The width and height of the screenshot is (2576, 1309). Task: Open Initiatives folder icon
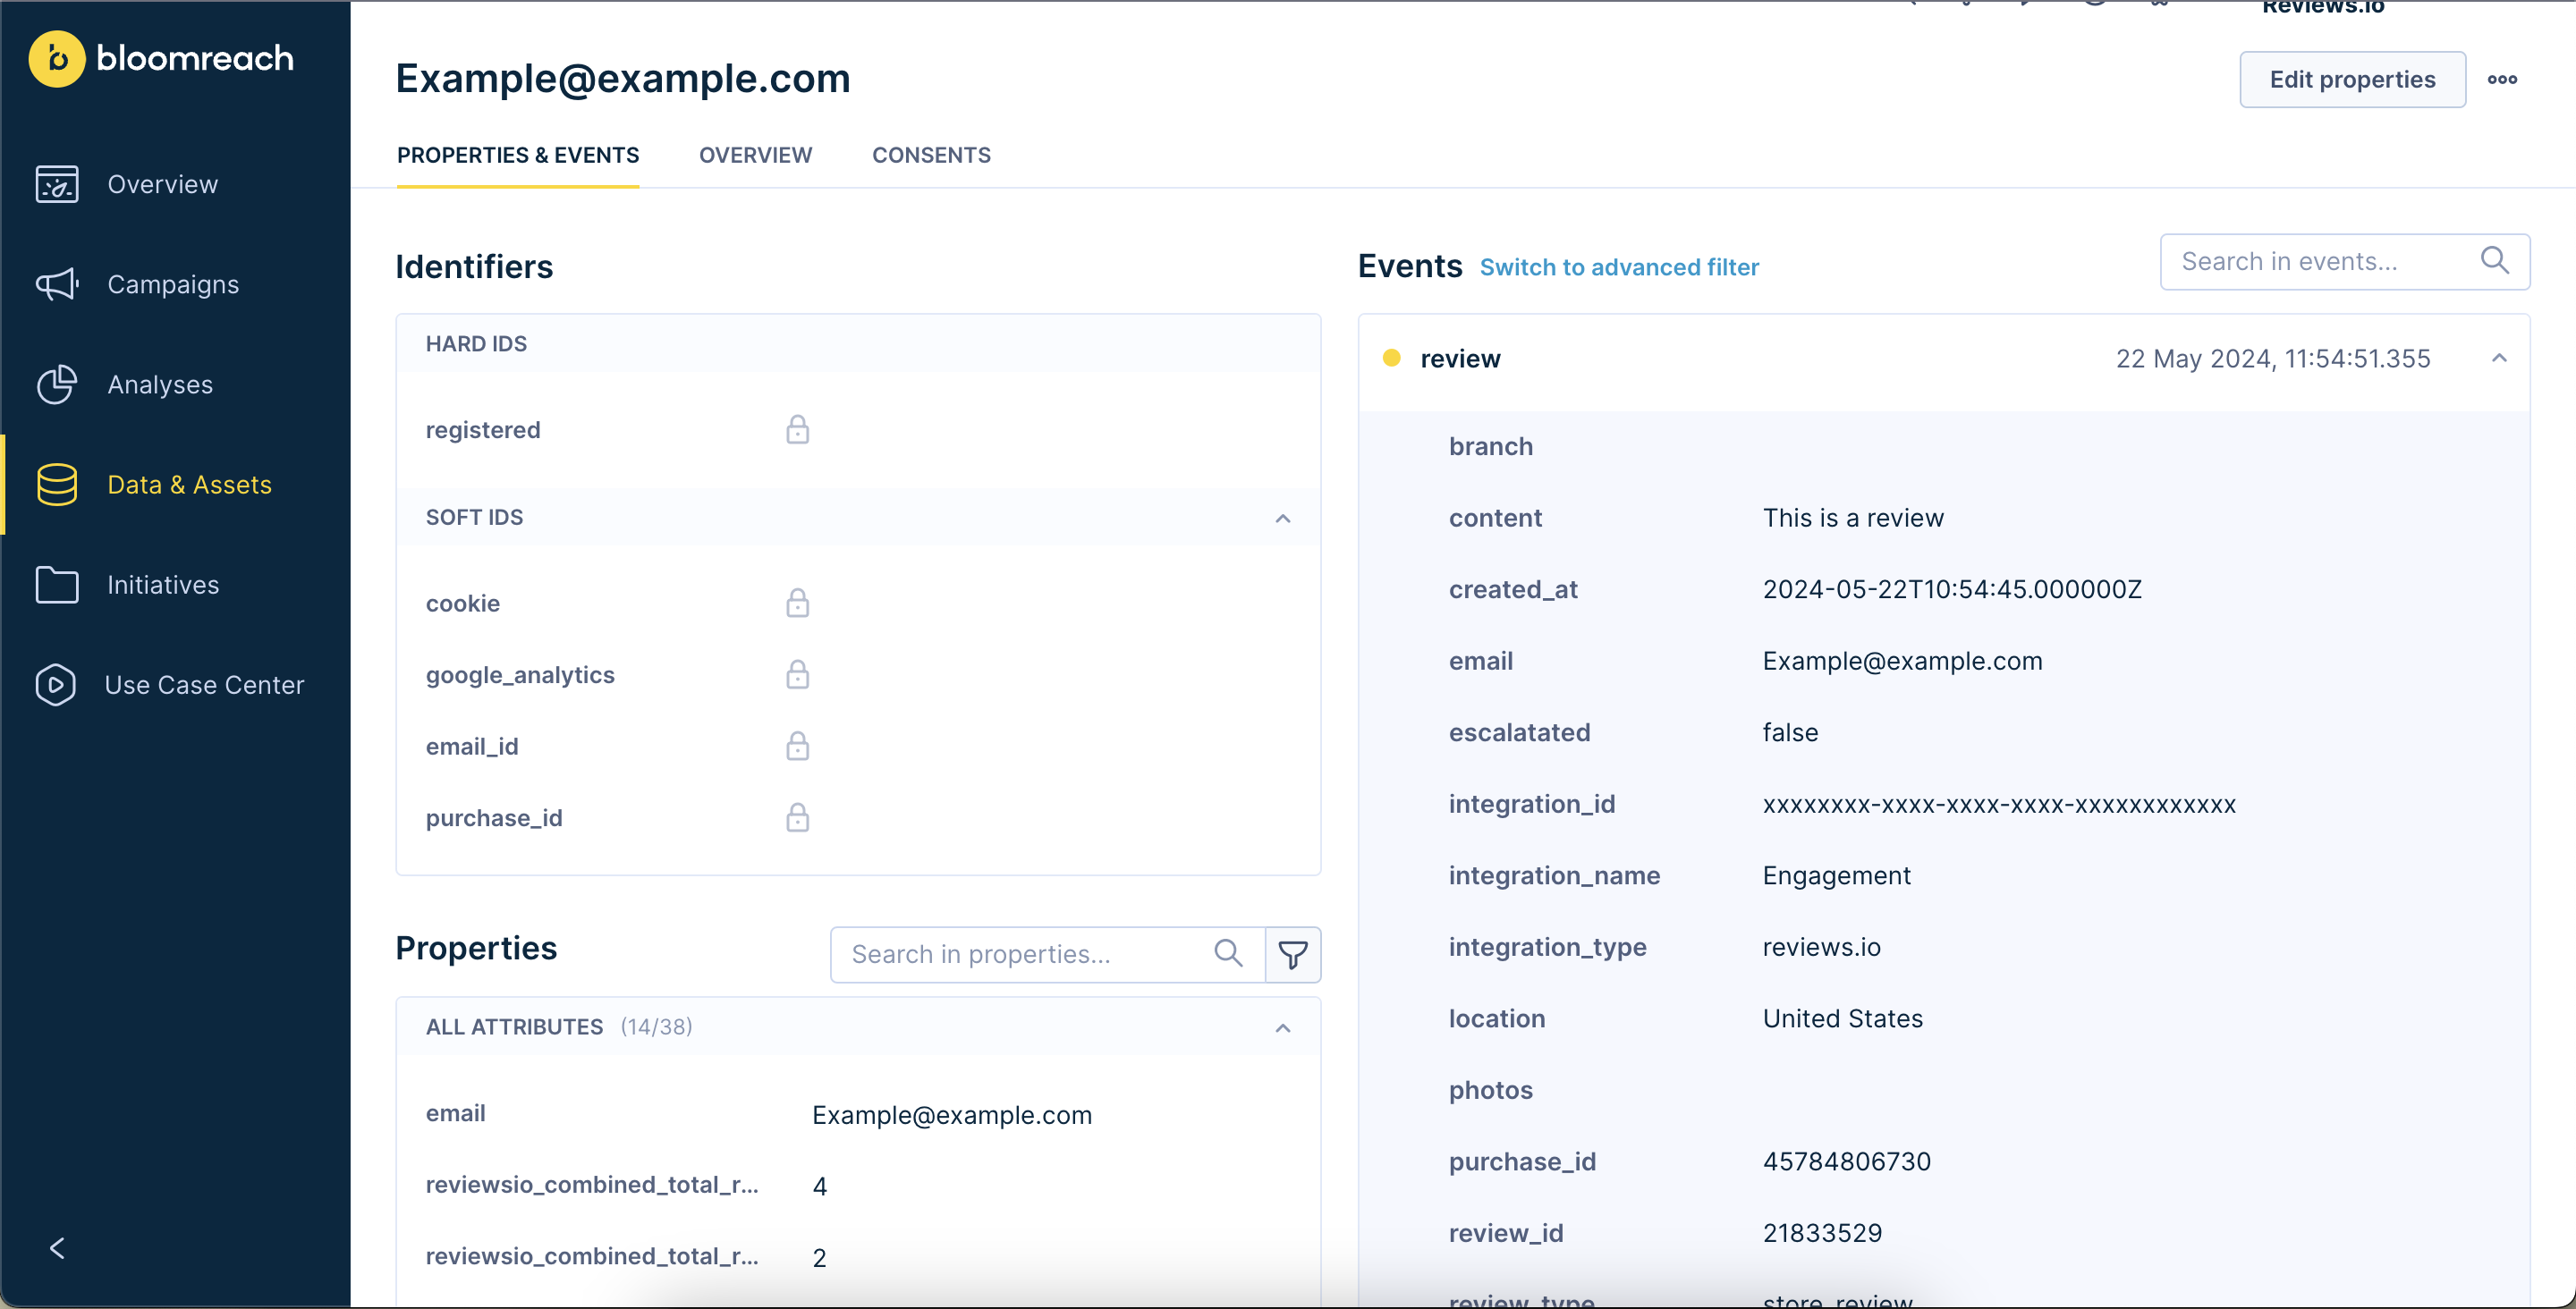tap(57, 584)
